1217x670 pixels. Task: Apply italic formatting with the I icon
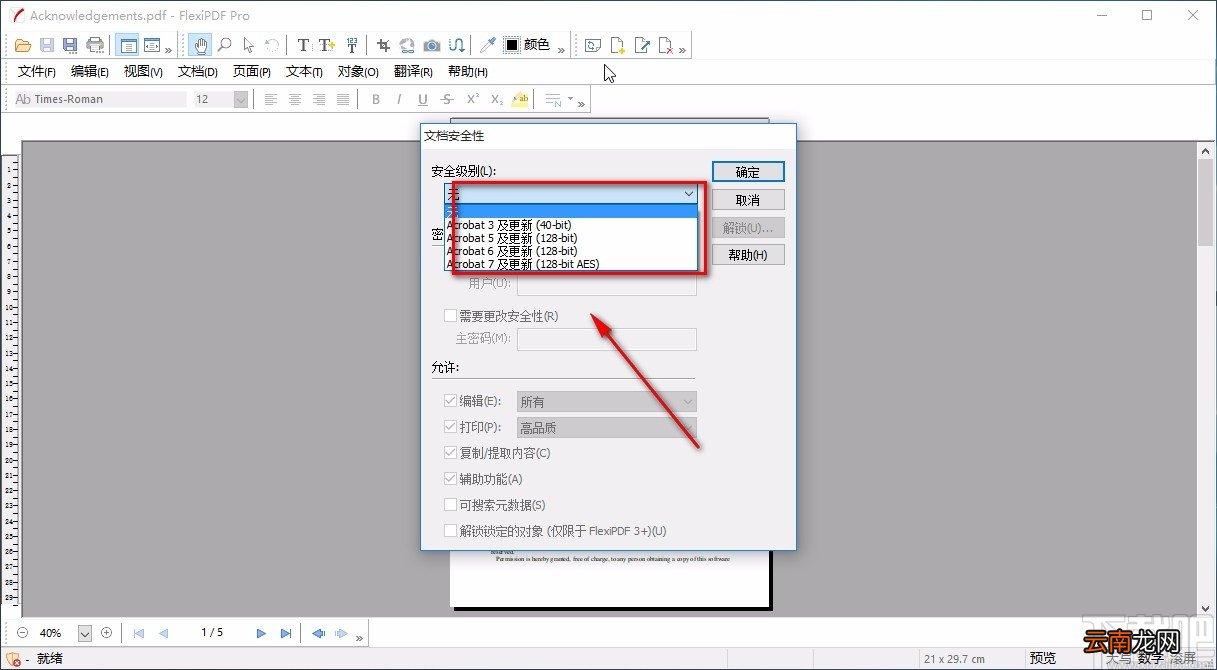pyautogui.click(x=399, y=99)
